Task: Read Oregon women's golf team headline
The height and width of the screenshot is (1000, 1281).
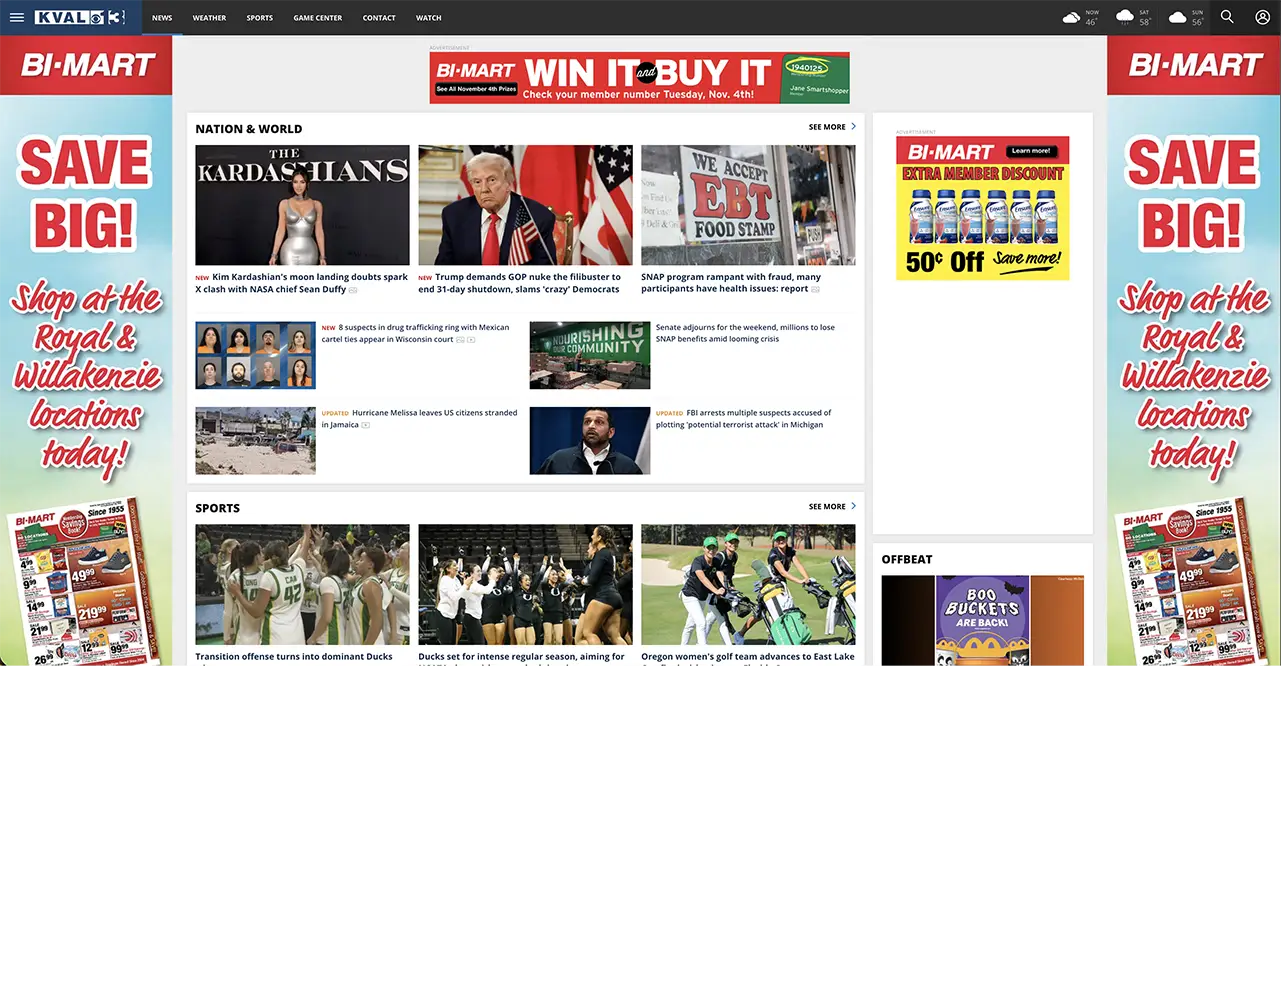Action: (748, 657)
